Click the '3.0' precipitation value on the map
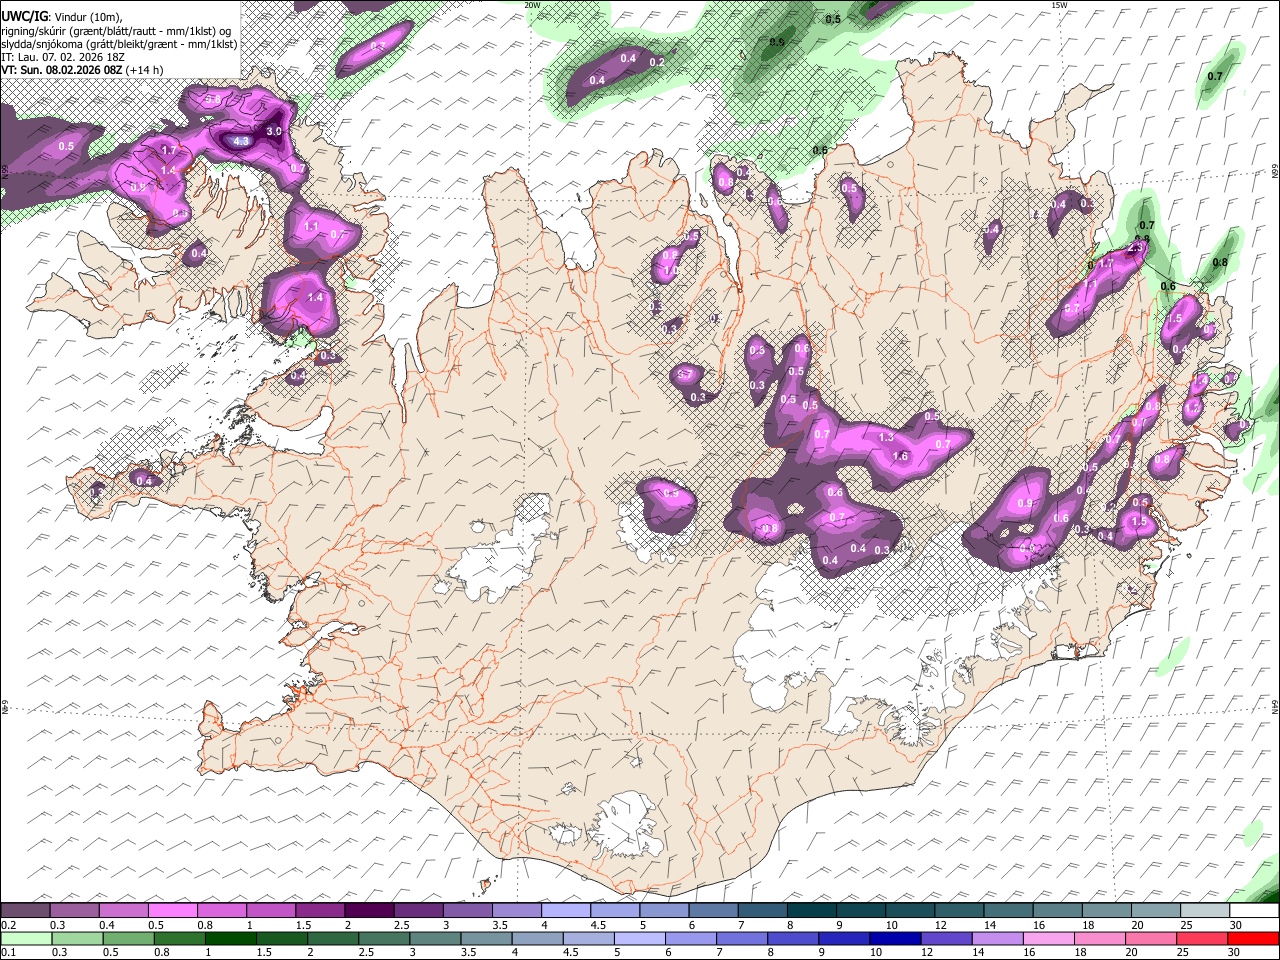 click(x=274, y=131)
